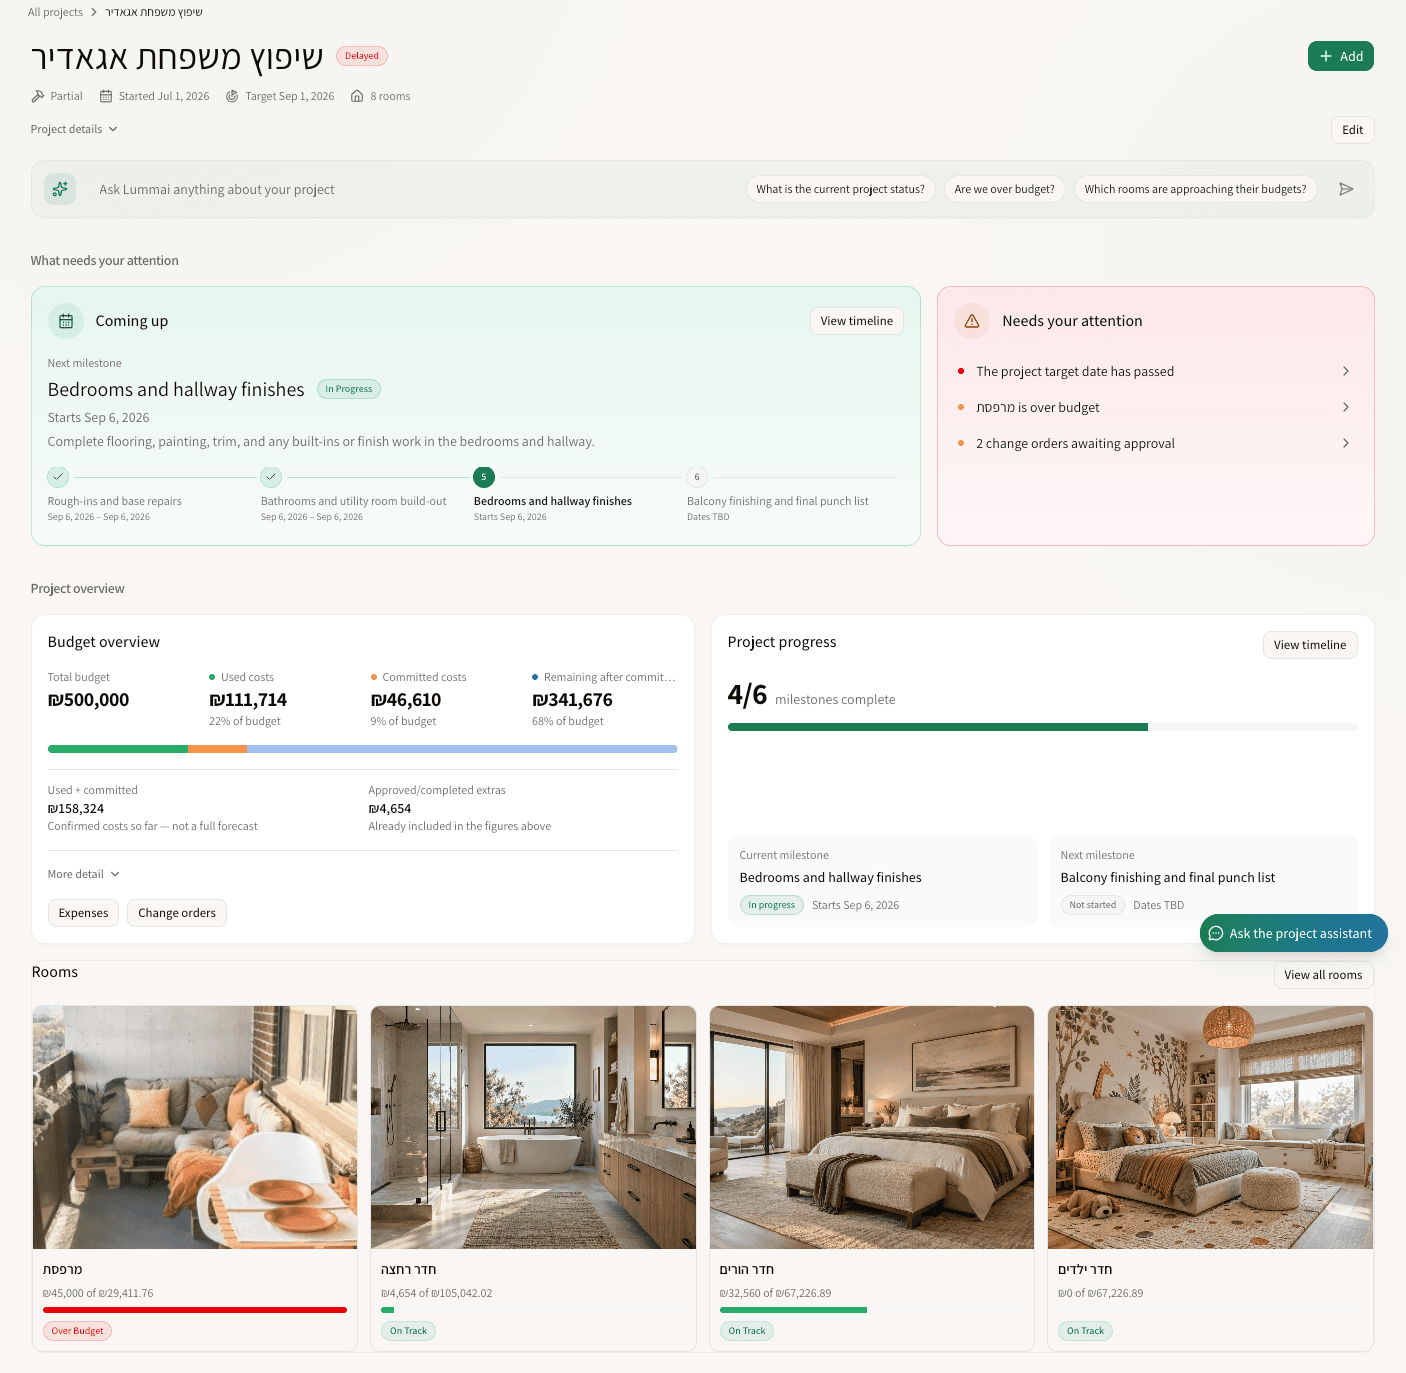Choose 'Are we over budget?' suggestion
Image resolution: width=1406 pixels, height=1373 pixels.
coord(1004,189)
